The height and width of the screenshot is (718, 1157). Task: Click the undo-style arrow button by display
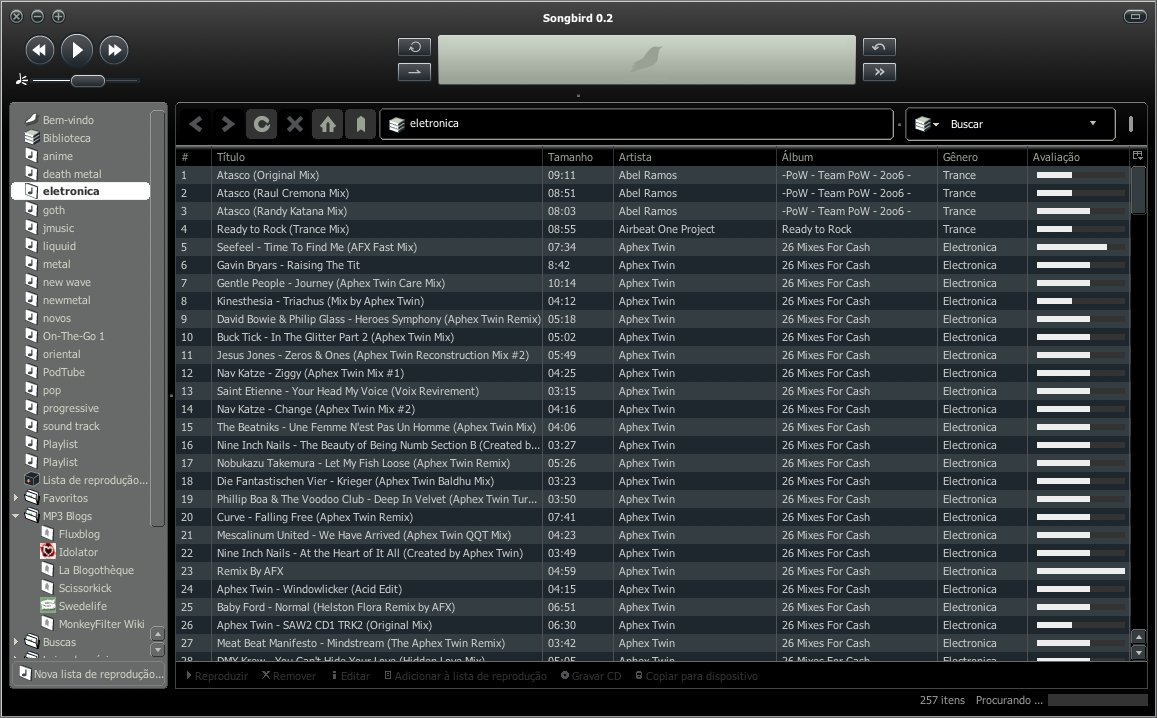tap(879, 46)
